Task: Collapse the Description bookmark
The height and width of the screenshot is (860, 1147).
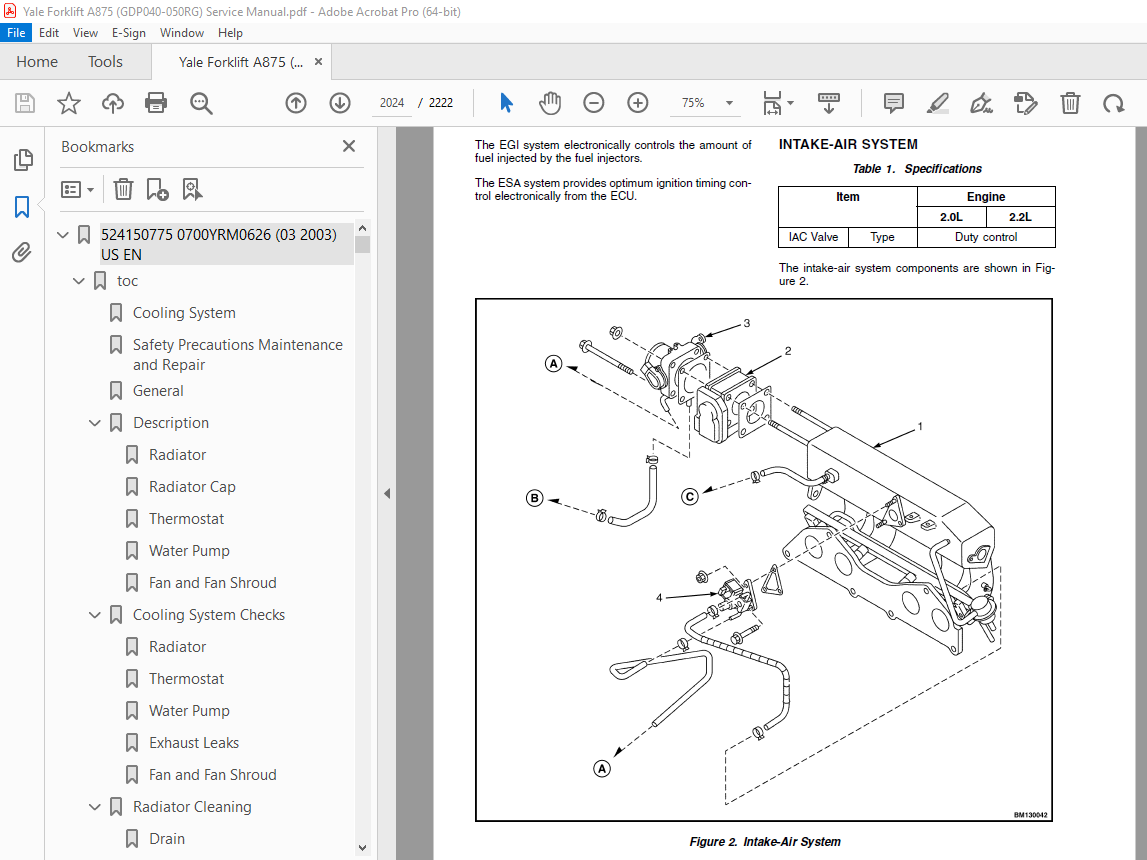Action: 94,423
